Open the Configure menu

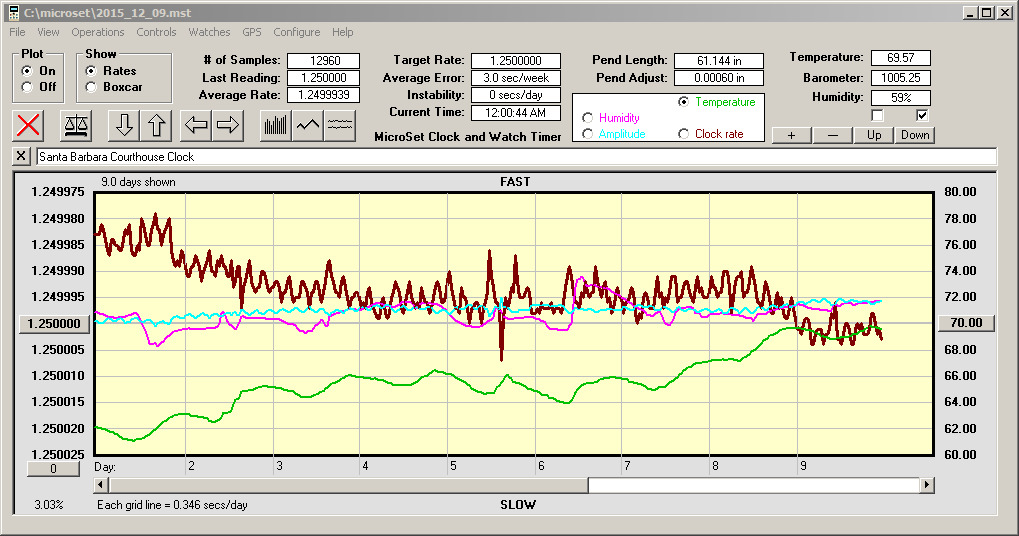tap(296, 32)
